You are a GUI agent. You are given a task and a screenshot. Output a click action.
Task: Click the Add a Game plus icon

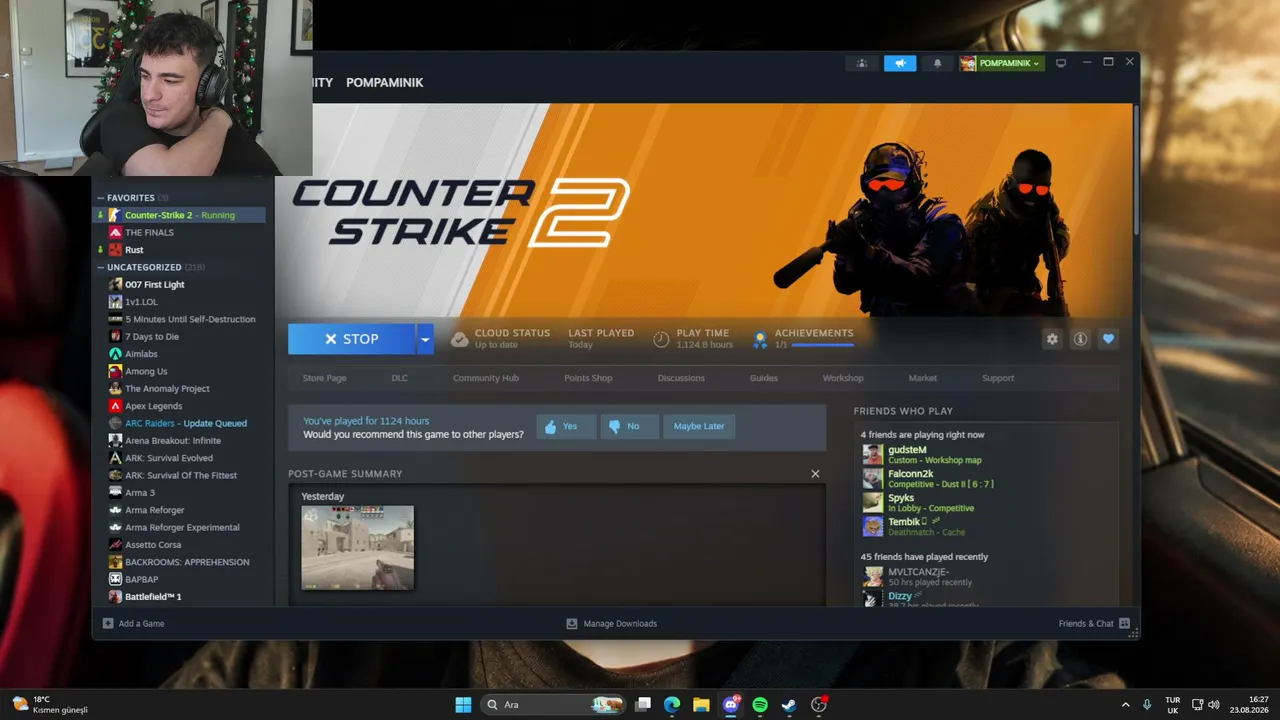[x=108, y=623]
